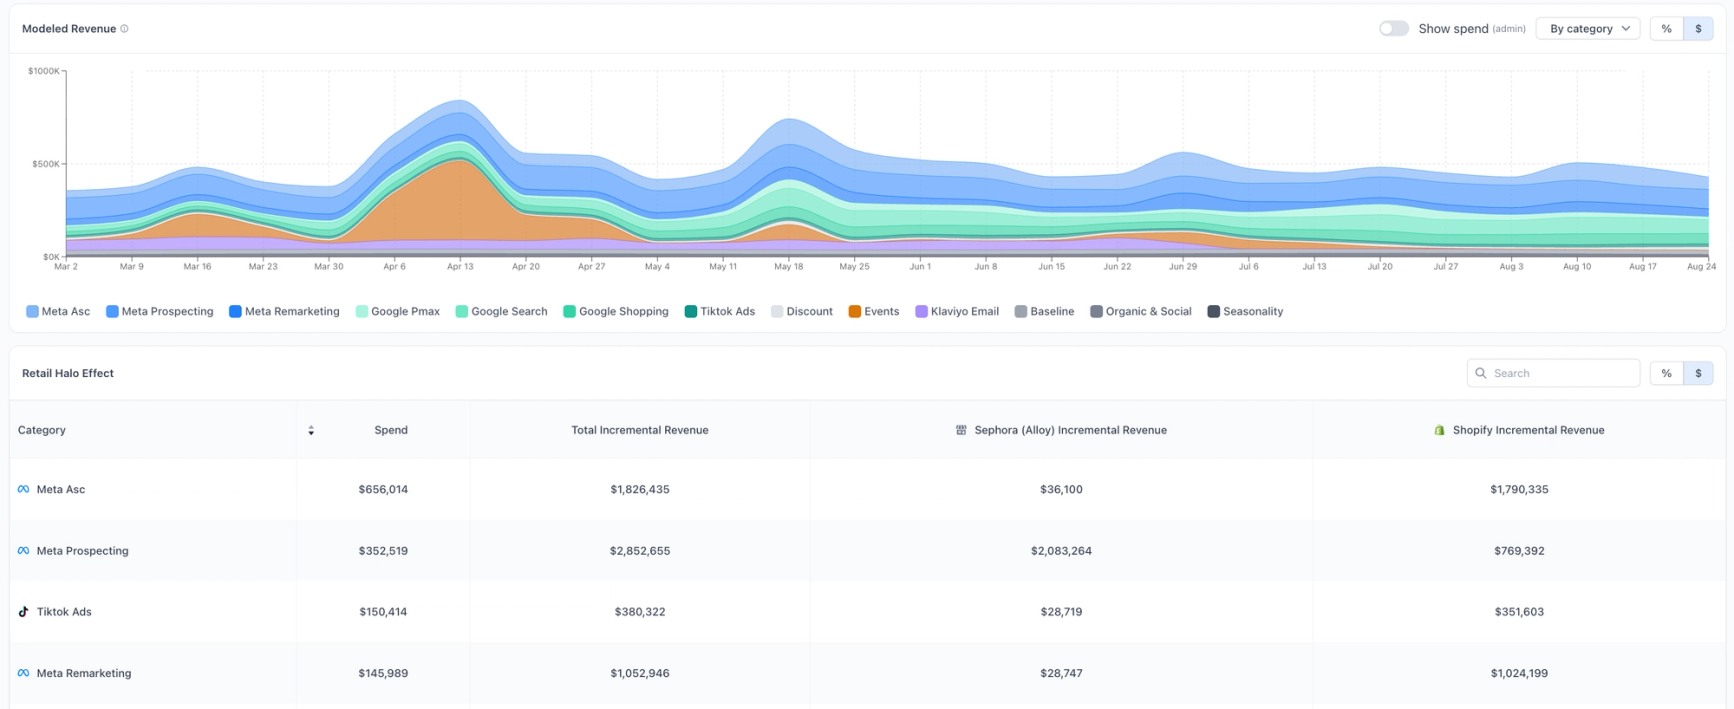Viewport: 1734px width, 709px height.
Task: Click the Spend column header
Action: 391,430
